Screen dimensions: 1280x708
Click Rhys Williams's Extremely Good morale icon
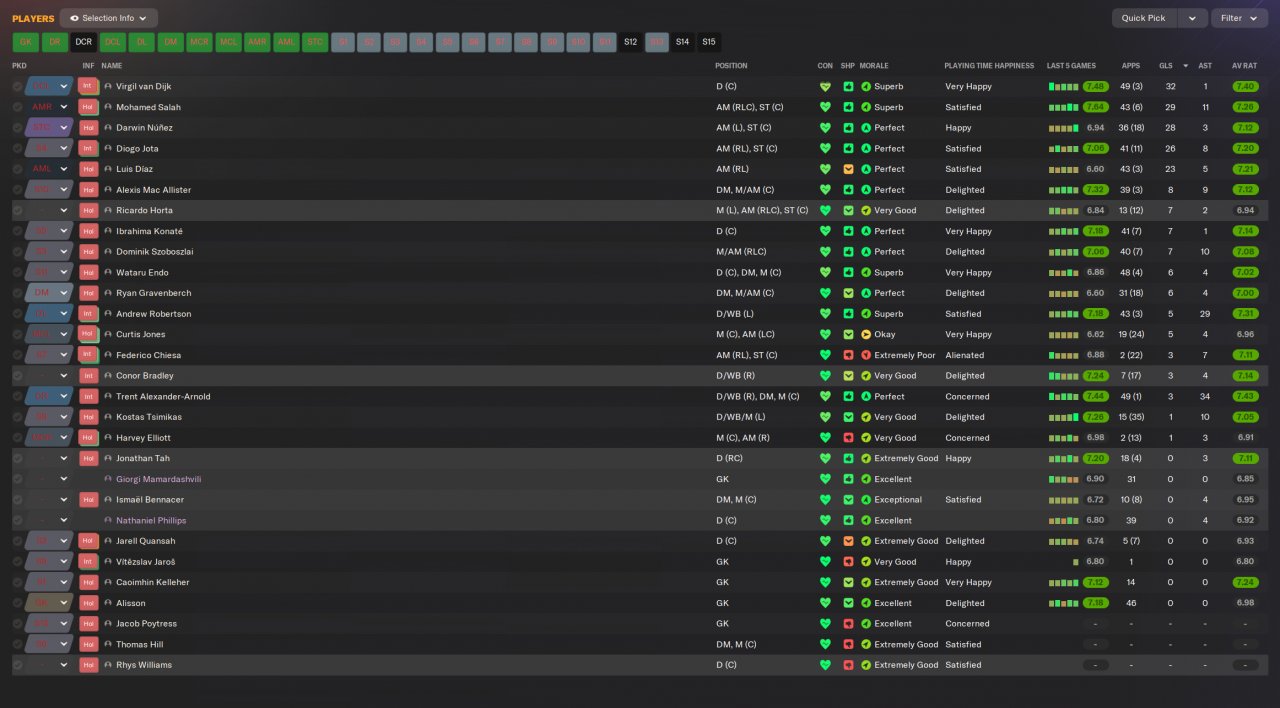pyautogui.click(x=866, y=665)
